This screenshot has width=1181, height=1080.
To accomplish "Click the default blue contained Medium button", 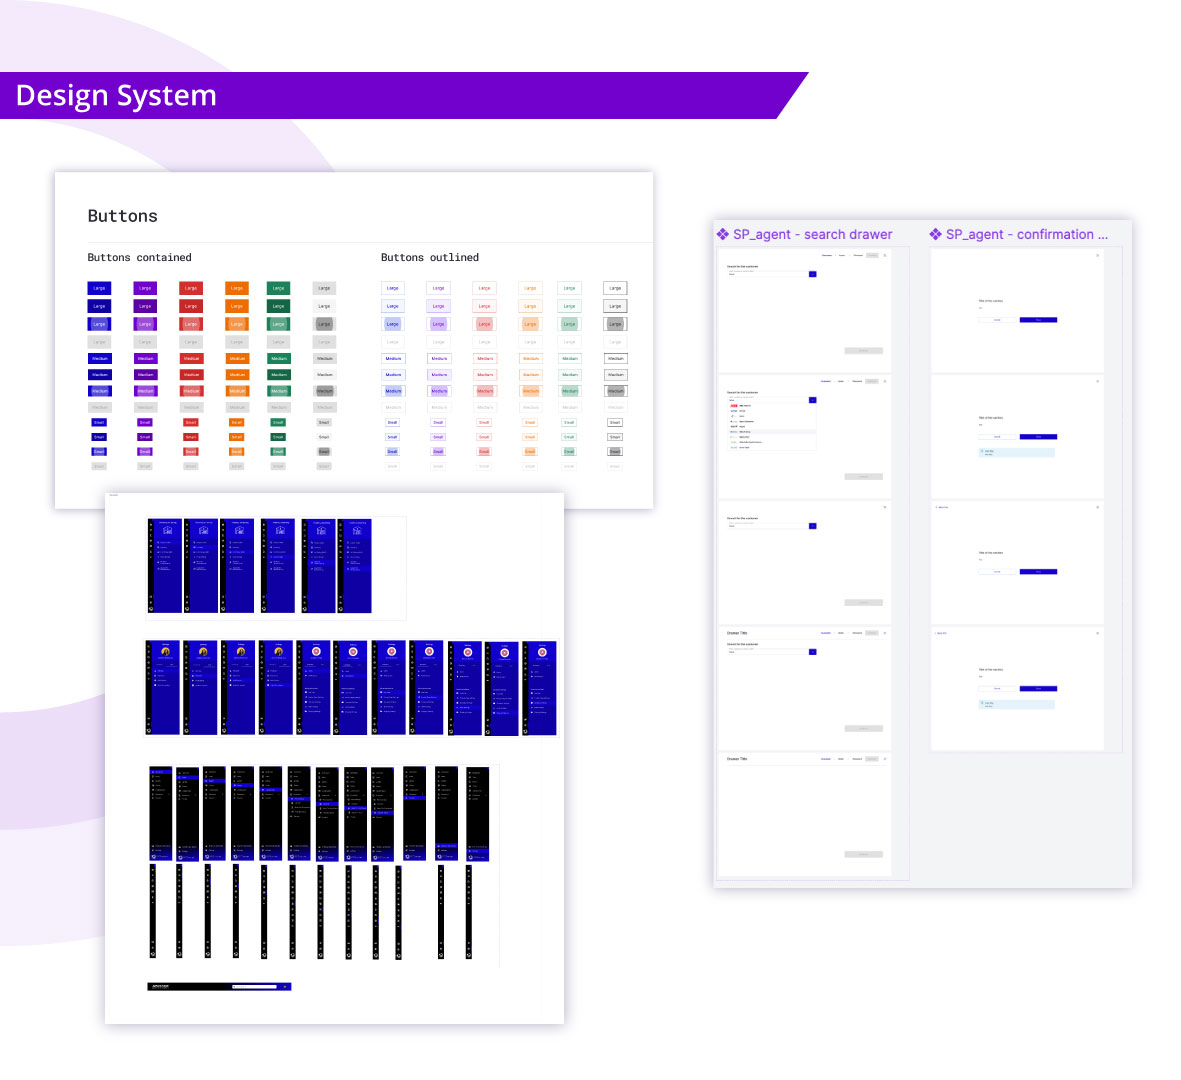I will (100, 358).
